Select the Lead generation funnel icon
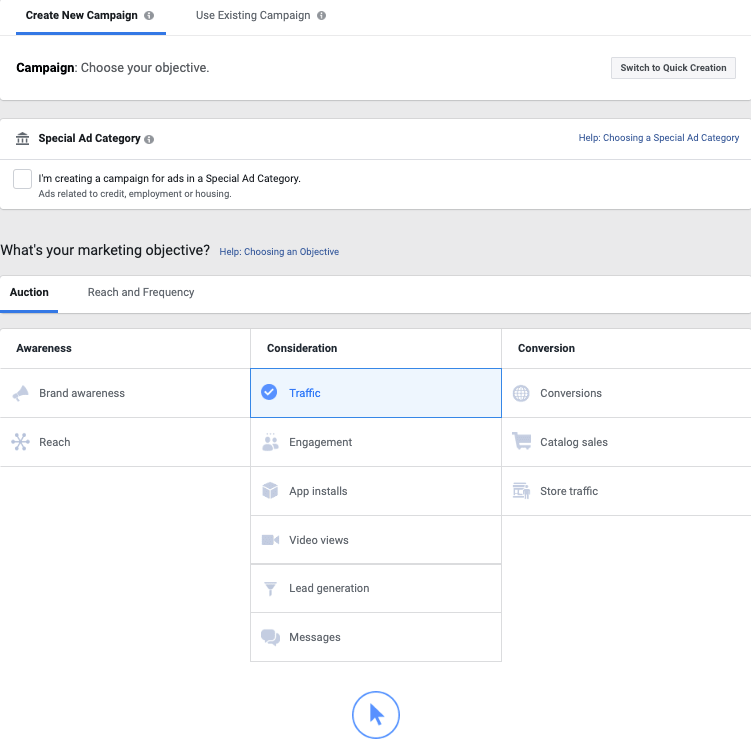Image resolution: width=751 pixels, height=741 pixels. tap(270, 589)
